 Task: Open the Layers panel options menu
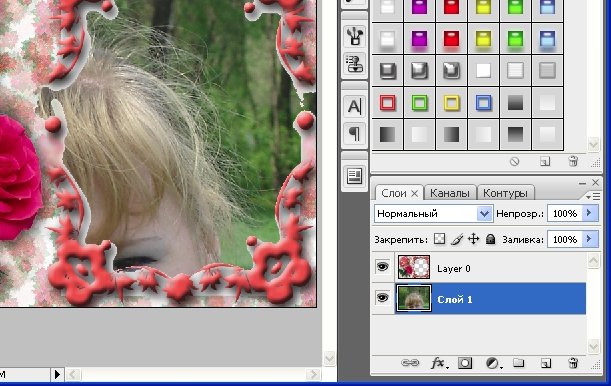pyautogui.click(x=593, y=197)
